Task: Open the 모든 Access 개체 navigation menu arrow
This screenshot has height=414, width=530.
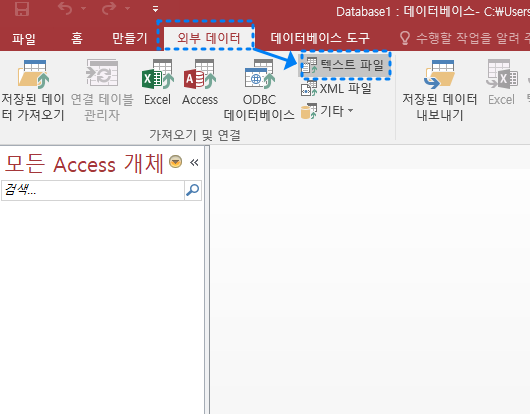Action: click(x=175, y=162)
